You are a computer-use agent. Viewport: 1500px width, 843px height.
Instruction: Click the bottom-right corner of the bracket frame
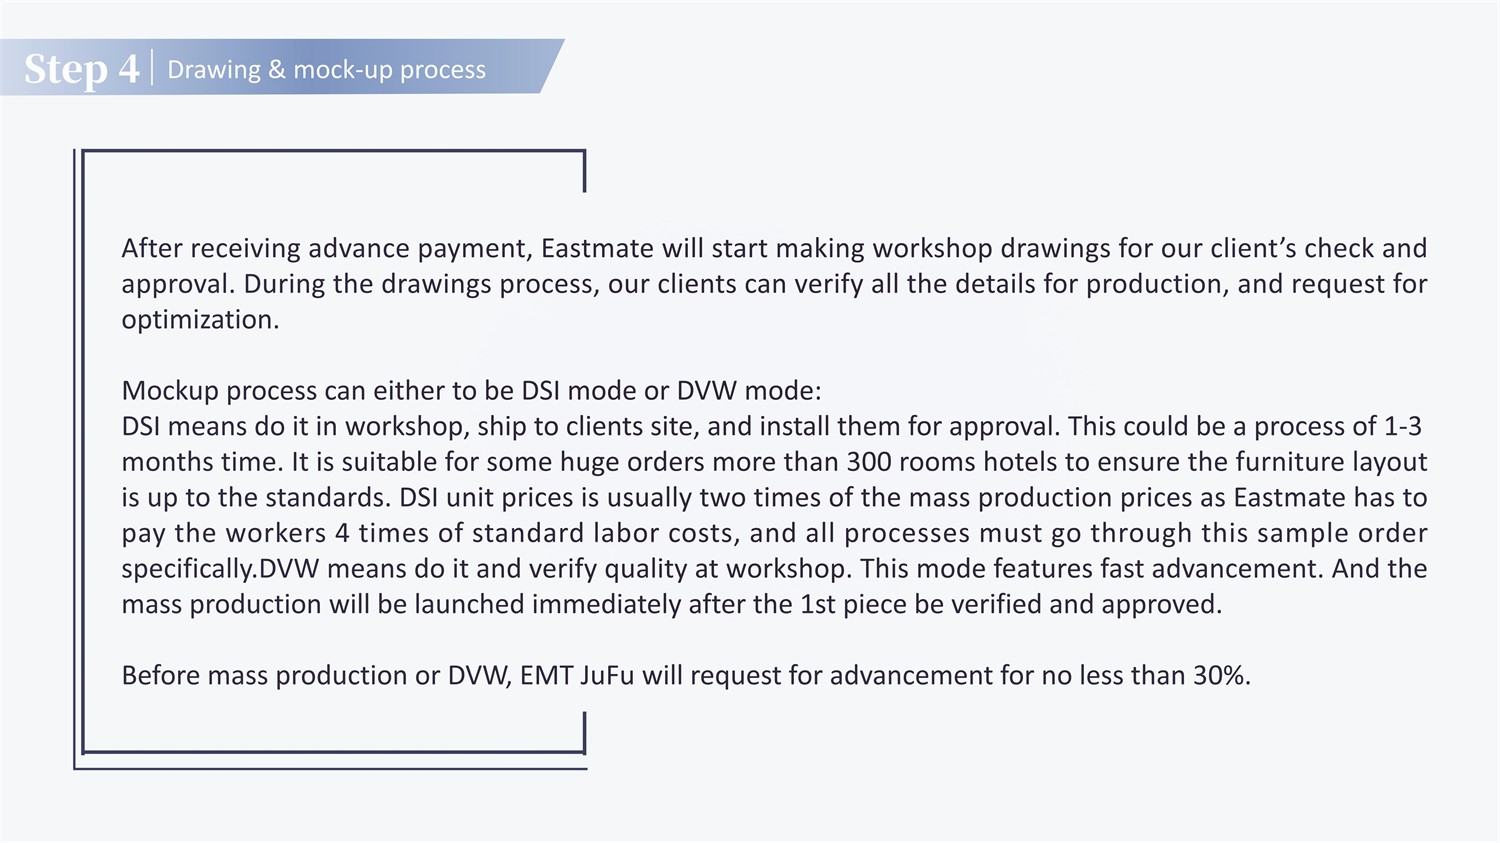(x=584, y=750)
